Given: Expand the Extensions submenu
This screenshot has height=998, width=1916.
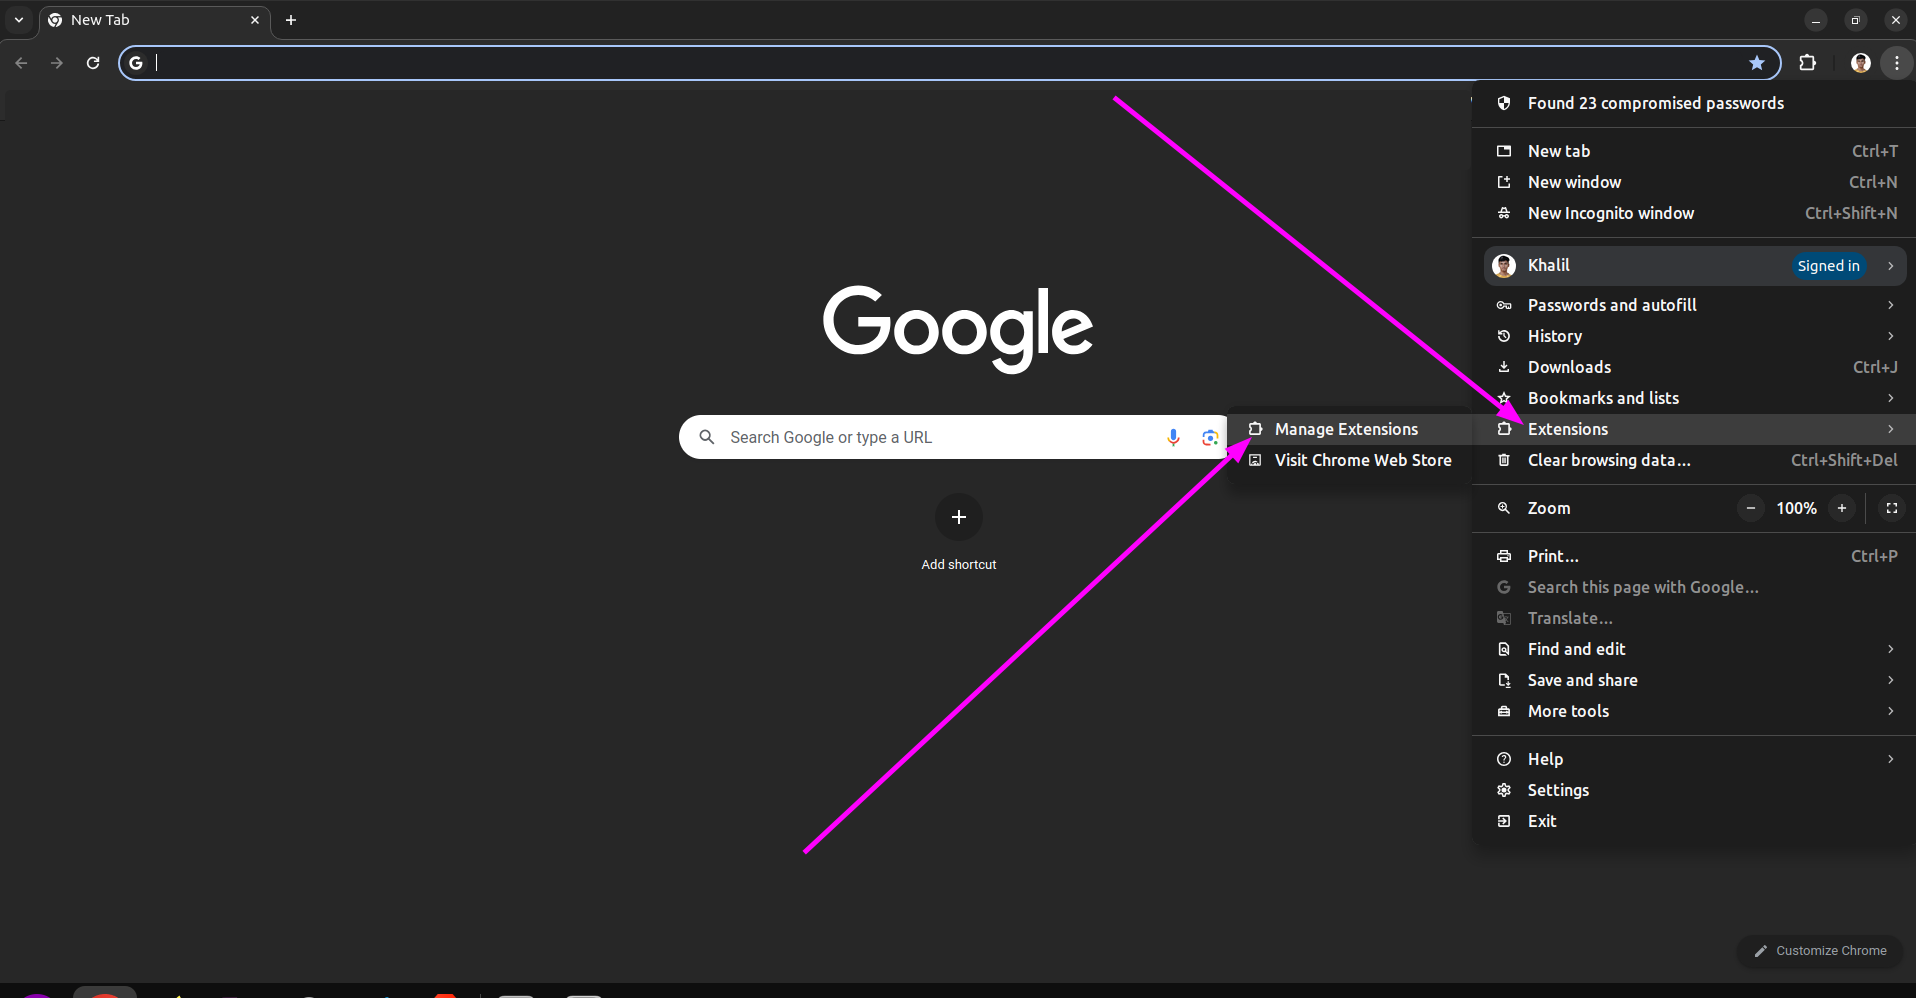Looking at the screenshot, I should click(1694, 429).
